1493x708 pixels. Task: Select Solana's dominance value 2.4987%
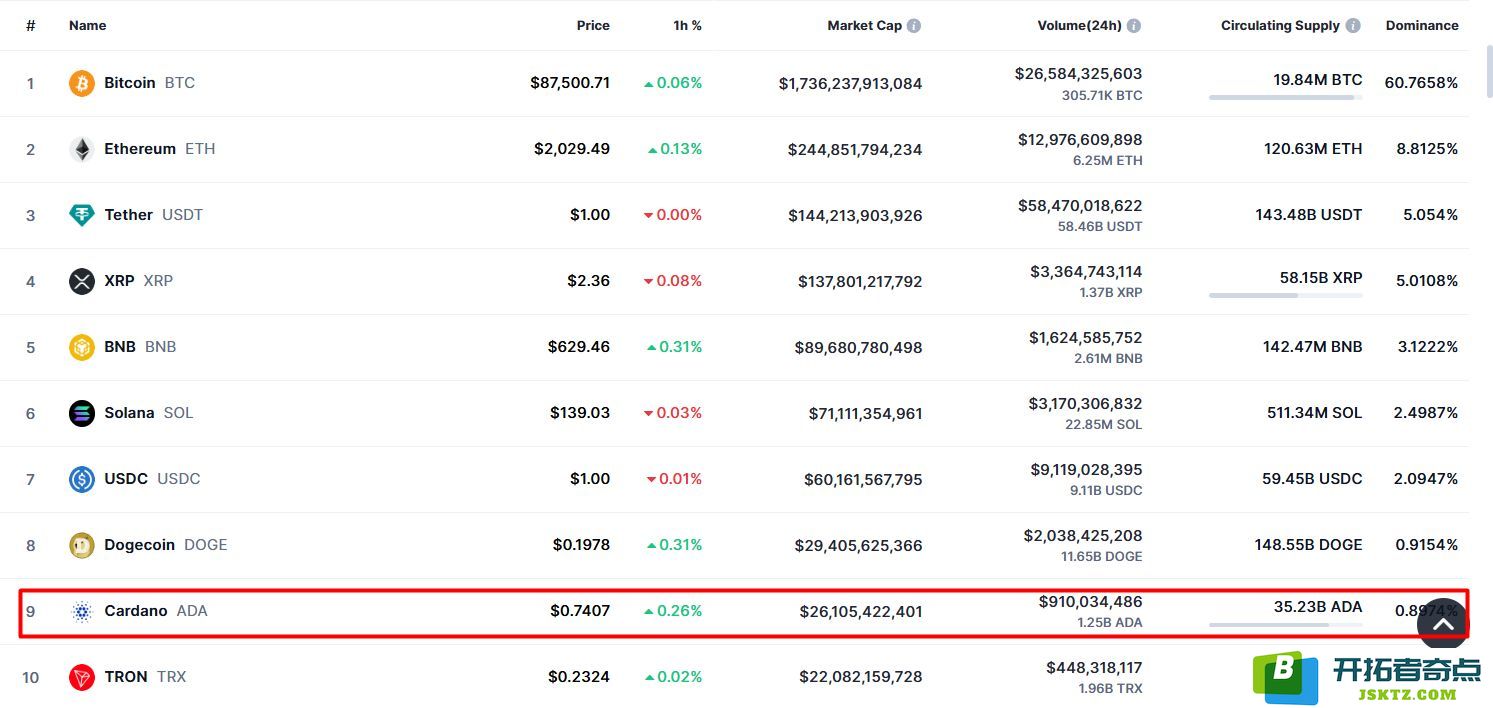coord(1427,413)
